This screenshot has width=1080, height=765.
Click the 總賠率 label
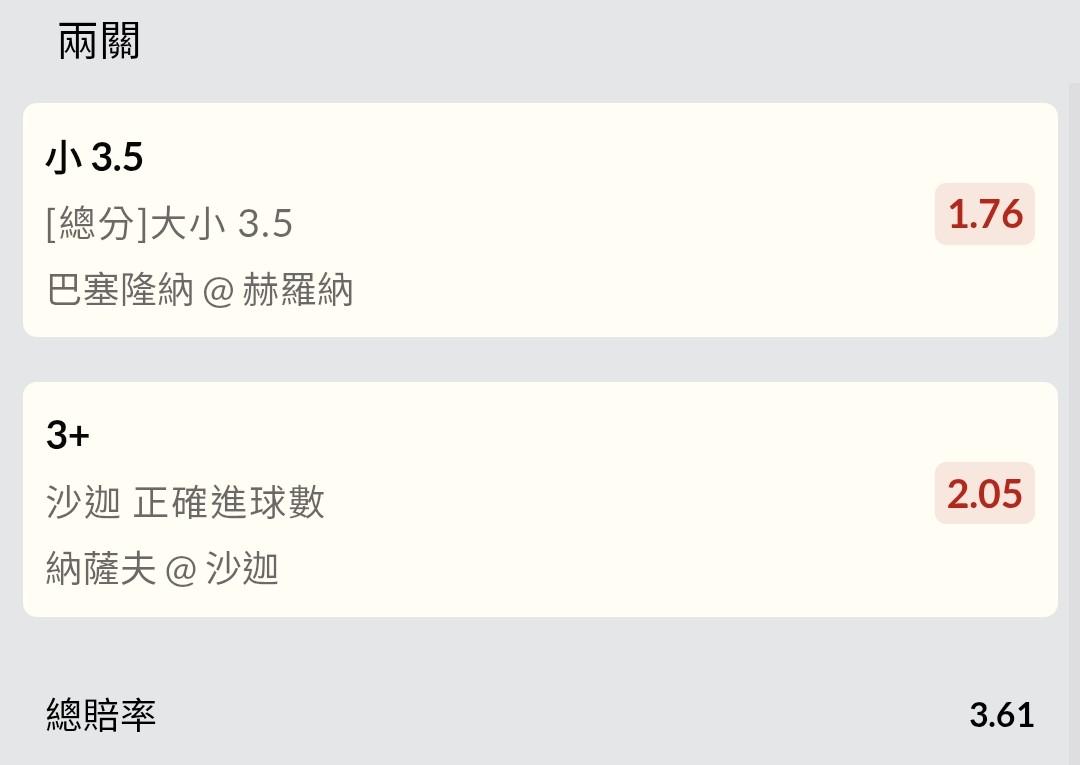[x=101, y=715]
